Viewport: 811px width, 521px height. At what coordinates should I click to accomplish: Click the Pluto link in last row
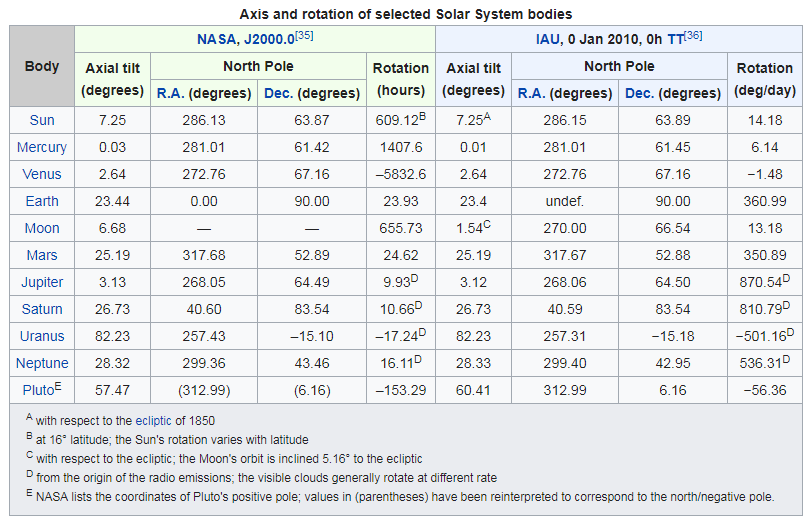click(x=39, y=390)
